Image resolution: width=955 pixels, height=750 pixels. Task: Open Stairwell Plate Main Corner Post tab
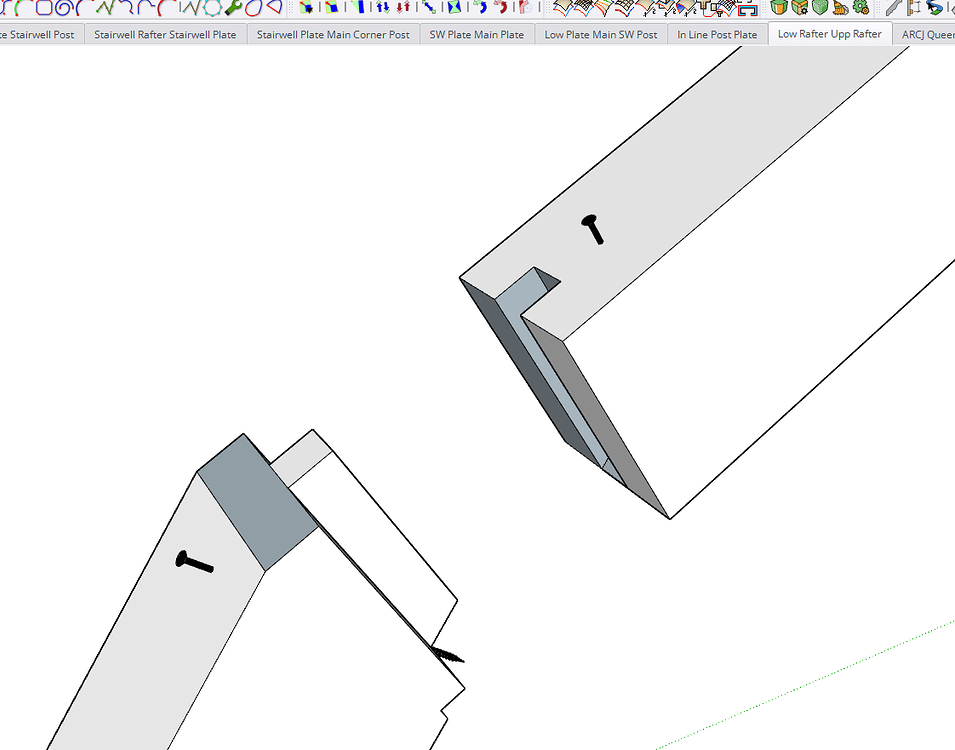click(333, 35)
